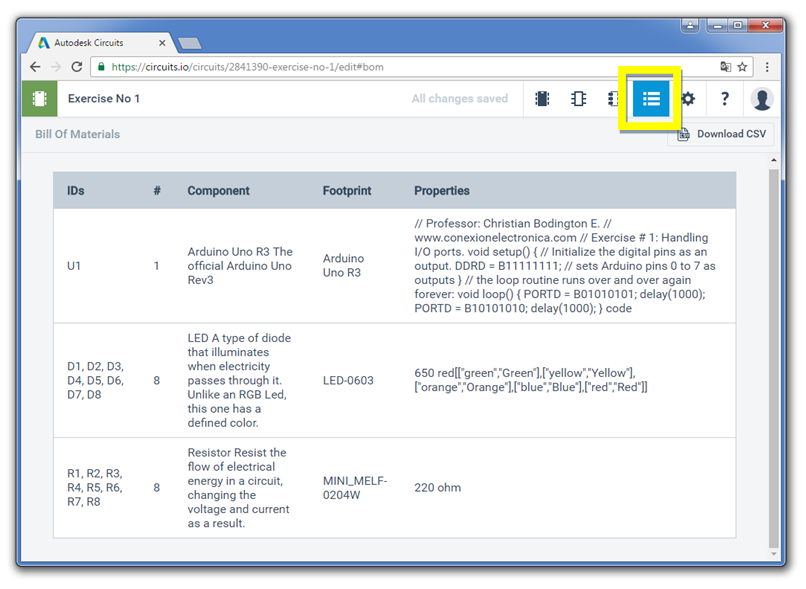Go back with browser back arrow
806x589 pixels.
click(35, 67)
